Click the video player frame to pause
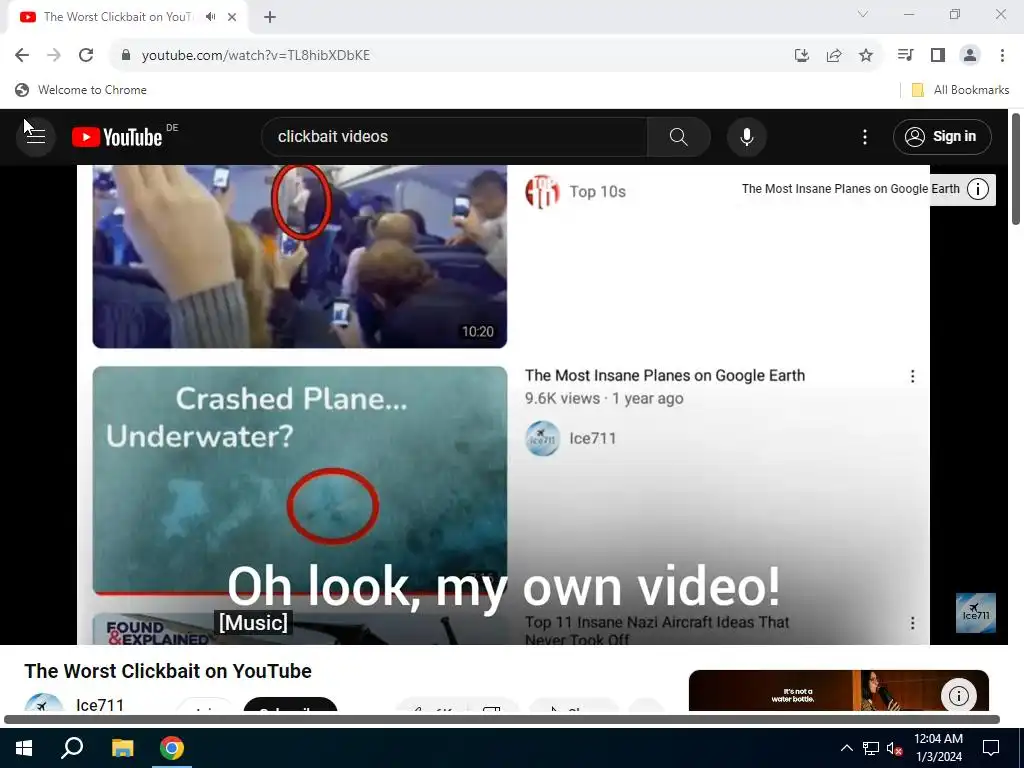Viewport: 1024px width, 768px height. [x=503, y=405]
